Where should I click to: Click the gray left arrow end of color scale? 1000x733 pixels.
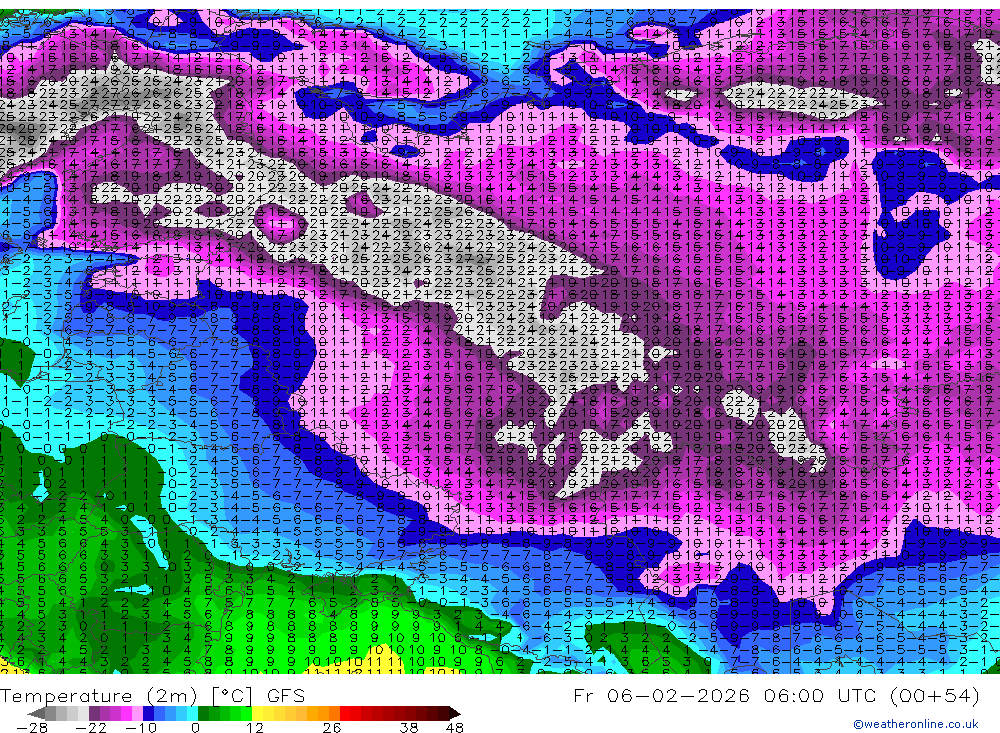click(36, 714)
